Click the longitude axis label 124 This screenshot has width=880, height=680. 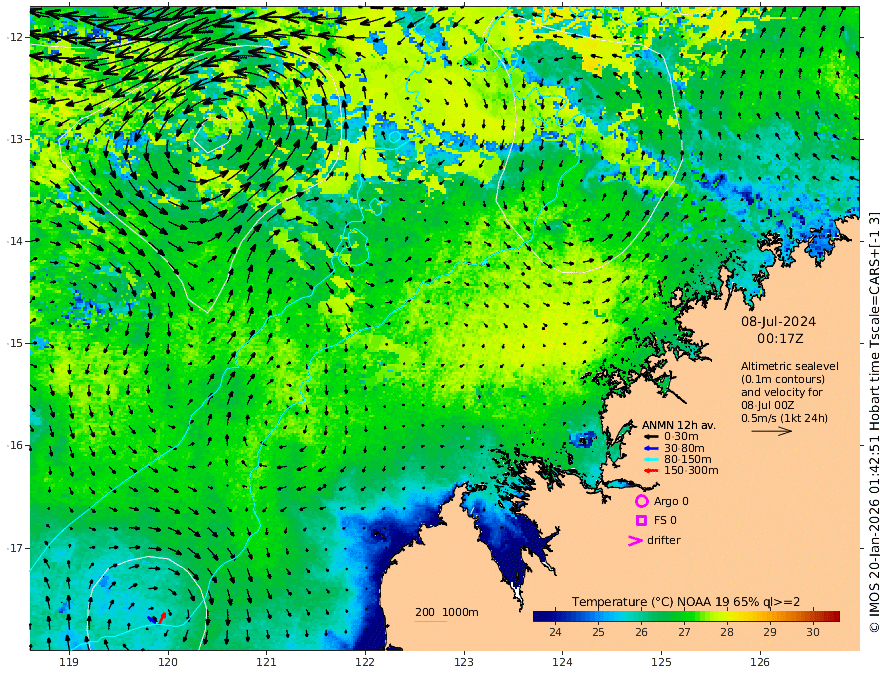coord(562,663)
